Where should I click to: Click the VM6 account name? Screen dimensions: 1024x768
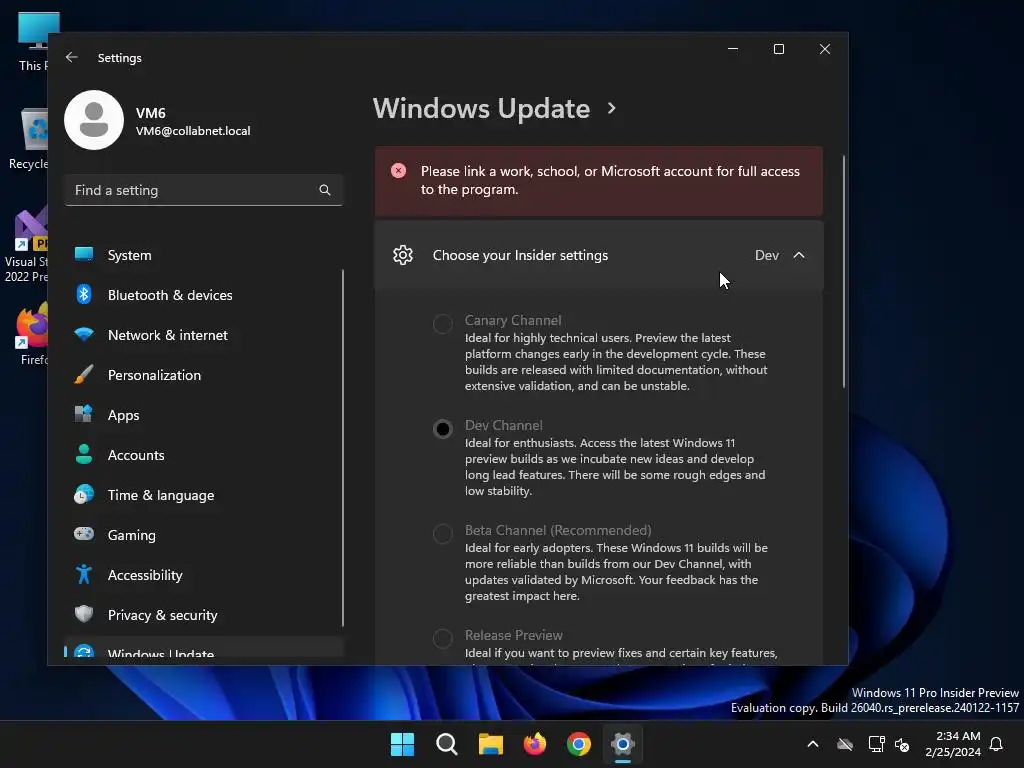(150, 113)
